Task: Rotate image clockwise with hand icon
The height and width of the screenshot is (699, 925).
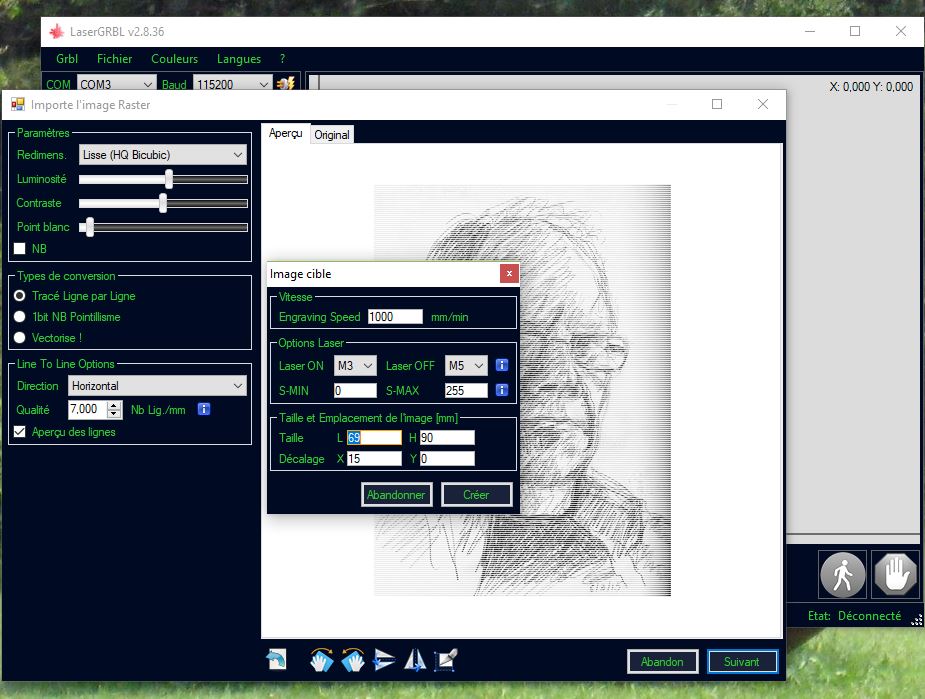Action: click(322, 659)
